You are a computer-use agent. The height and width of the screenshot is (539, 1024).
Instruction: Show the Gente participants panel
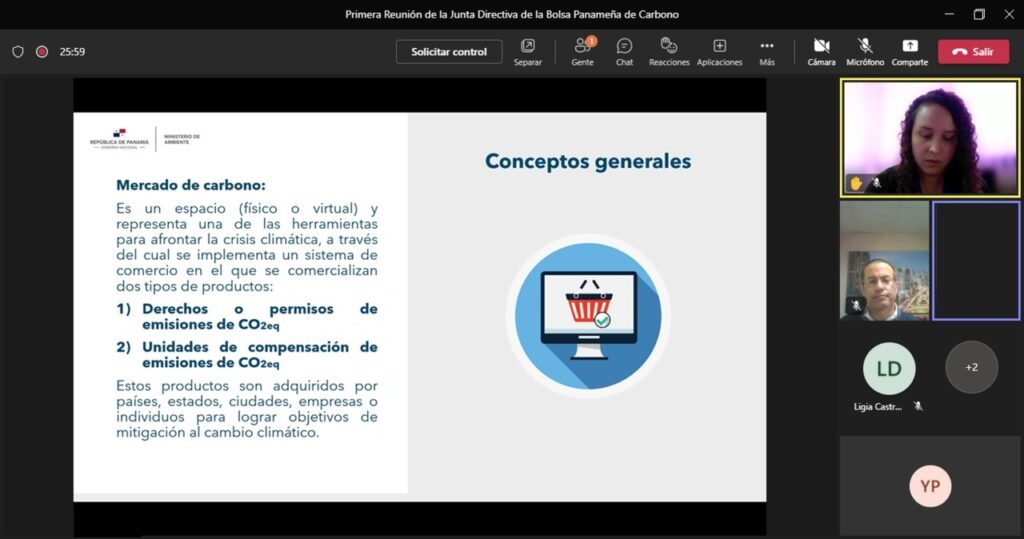click(x=583, y=52)
